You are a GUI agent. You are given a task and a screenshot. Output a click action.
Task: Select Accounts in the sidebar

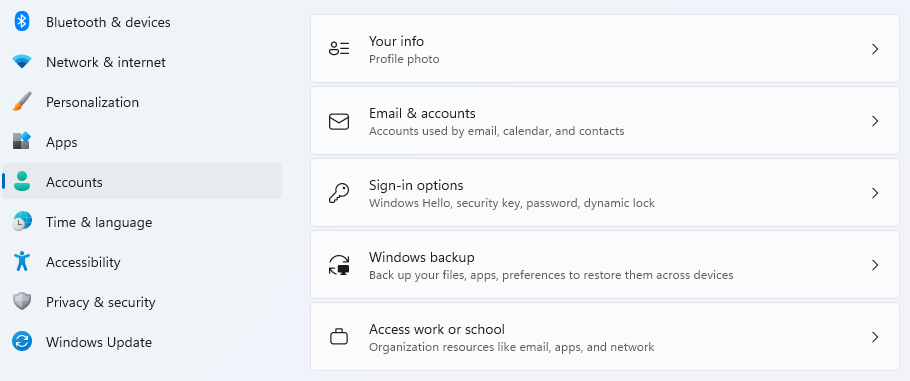point(142,181)
